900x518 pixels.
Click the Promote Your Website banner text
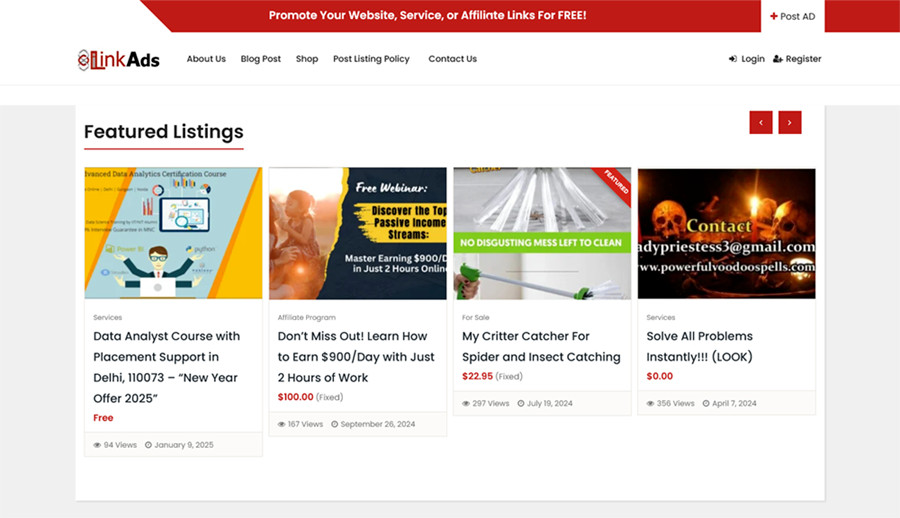point(428,16)
